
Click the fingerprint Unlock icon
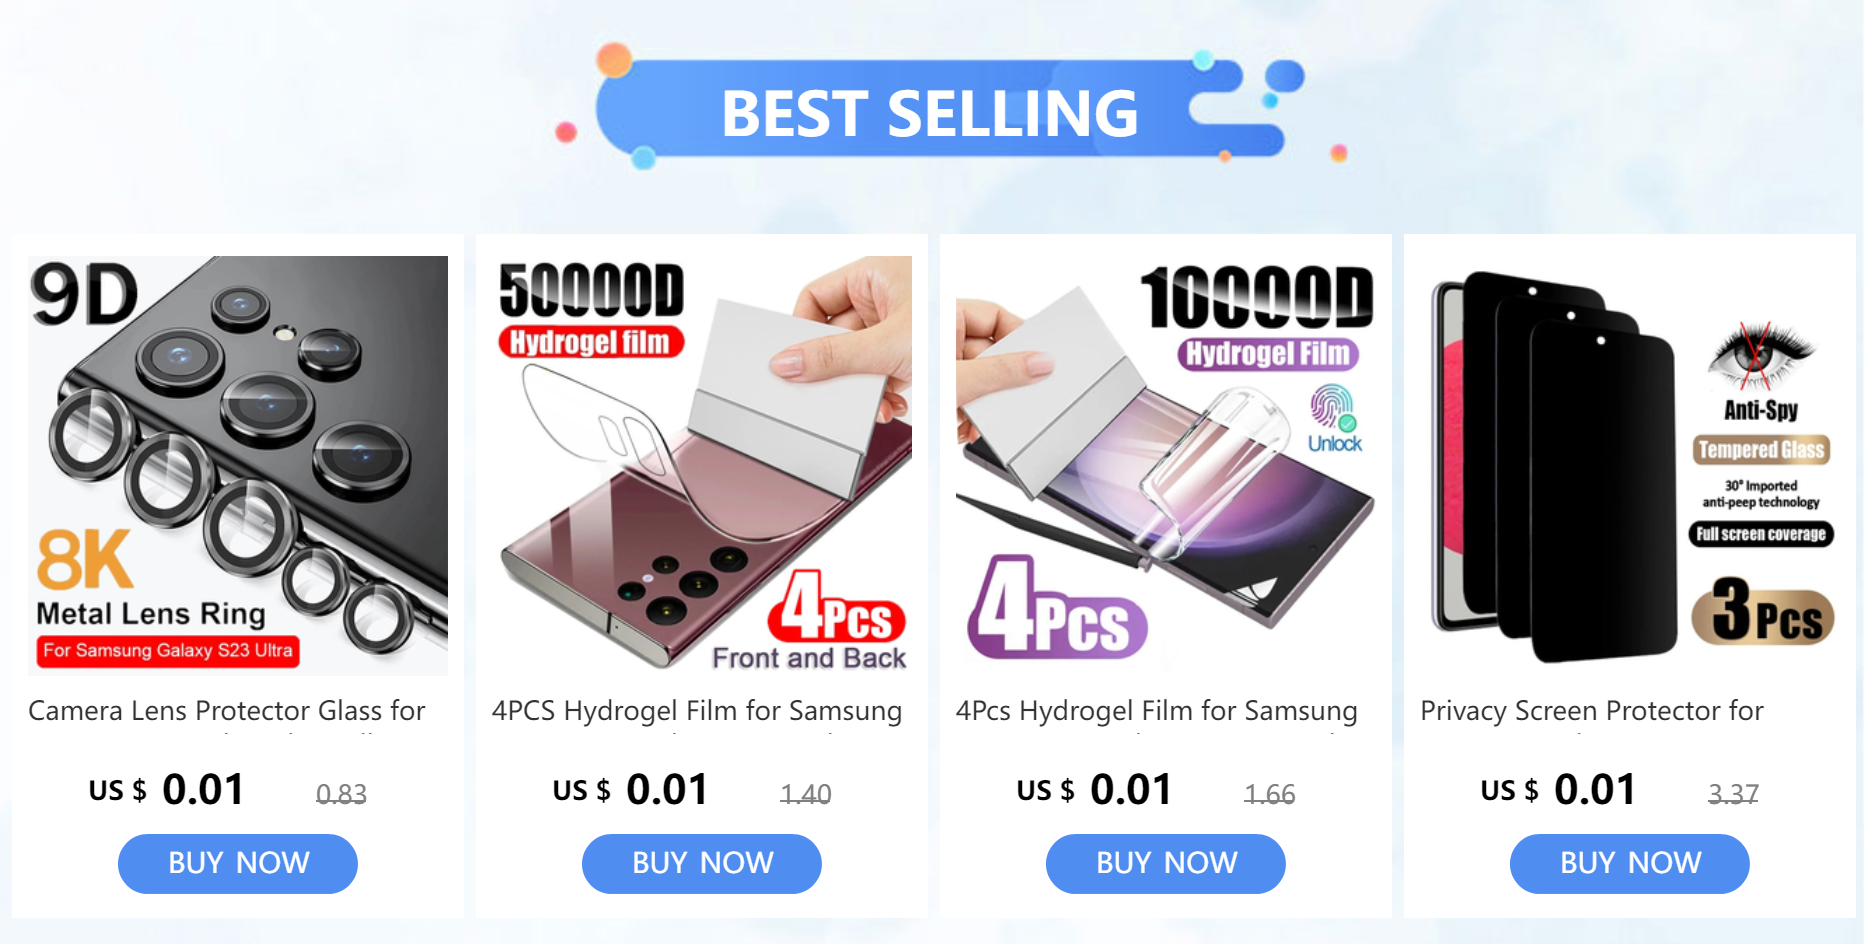1334,419
